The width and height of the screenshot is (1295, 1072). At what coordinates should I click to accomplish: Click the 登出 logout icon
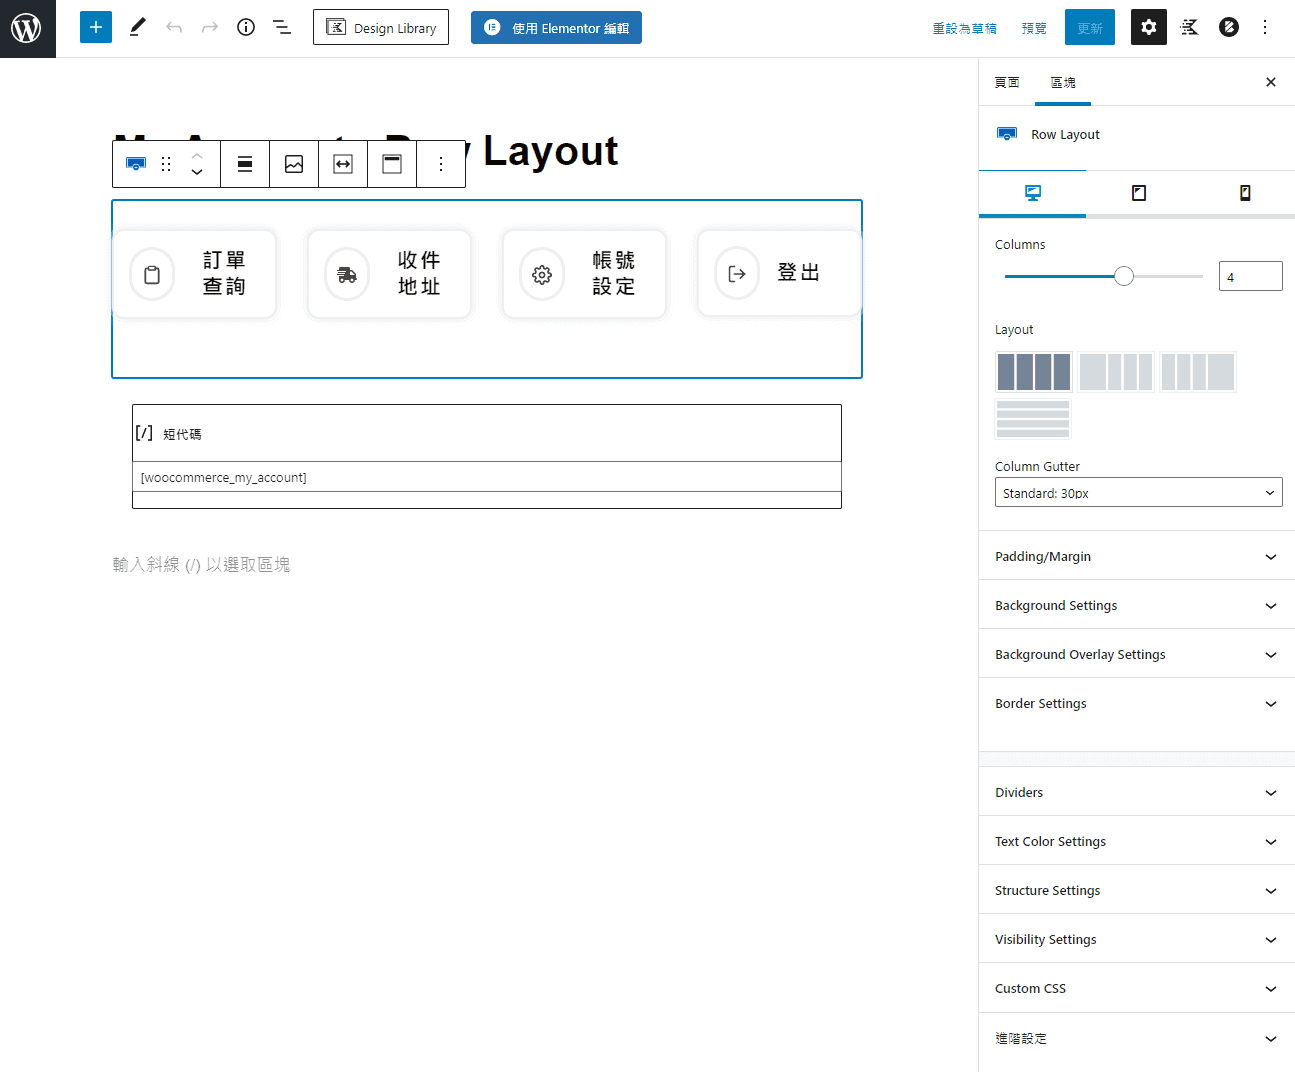(737, 274)
